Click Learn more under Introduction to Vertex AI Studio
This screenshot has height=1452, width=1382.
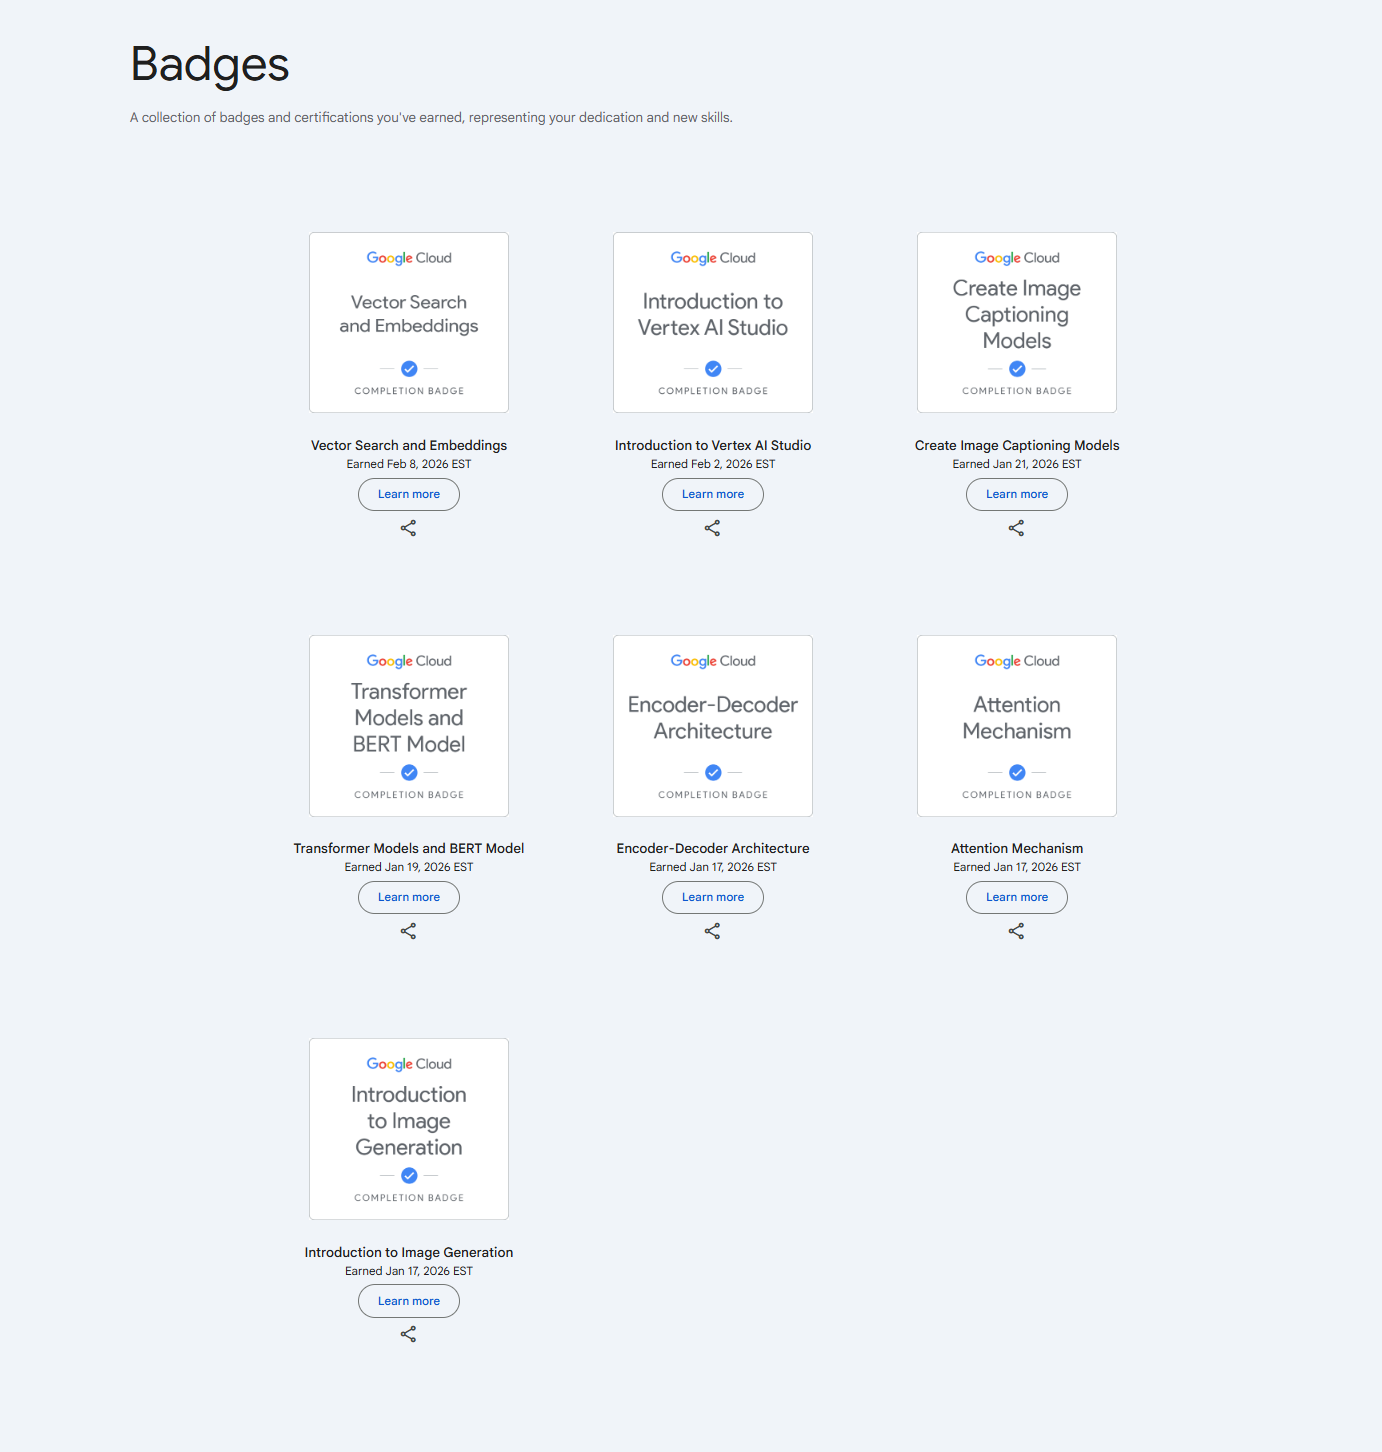tap(713, 494)
